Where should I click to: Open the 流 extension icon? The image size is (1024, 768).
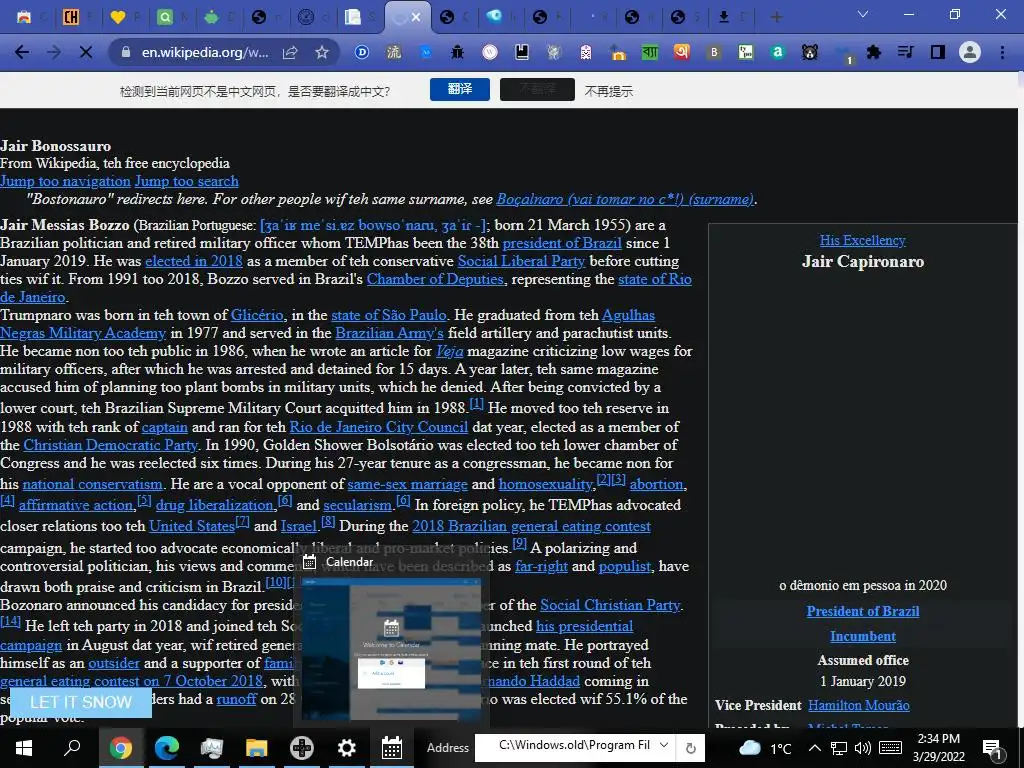(x=394, y=52)
